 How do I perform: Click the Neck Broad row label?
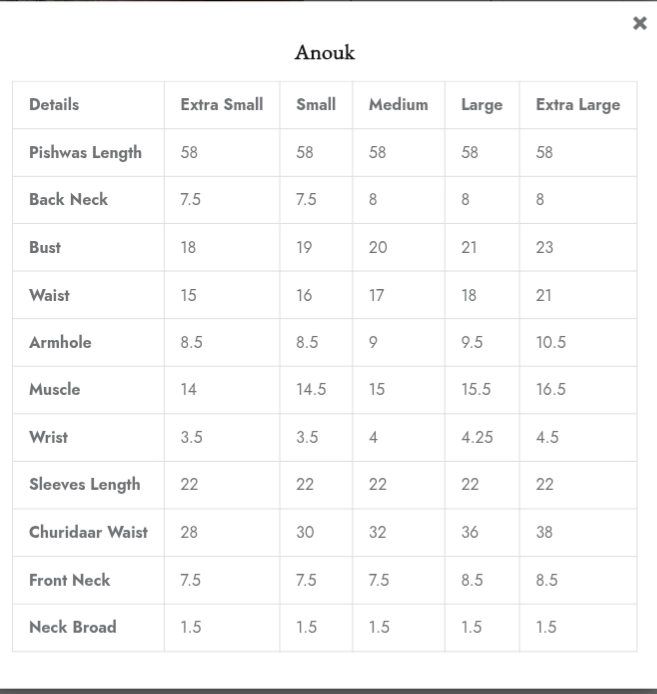click(72, 627)
